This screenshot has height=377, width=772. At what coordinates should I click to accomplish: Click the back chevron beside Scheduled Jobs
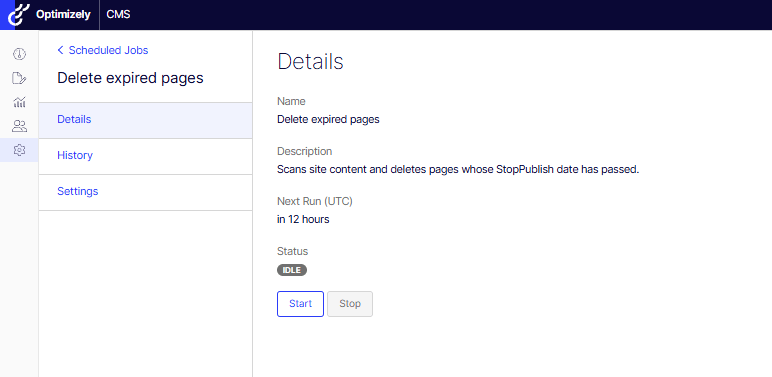click(x=61, y=50)
